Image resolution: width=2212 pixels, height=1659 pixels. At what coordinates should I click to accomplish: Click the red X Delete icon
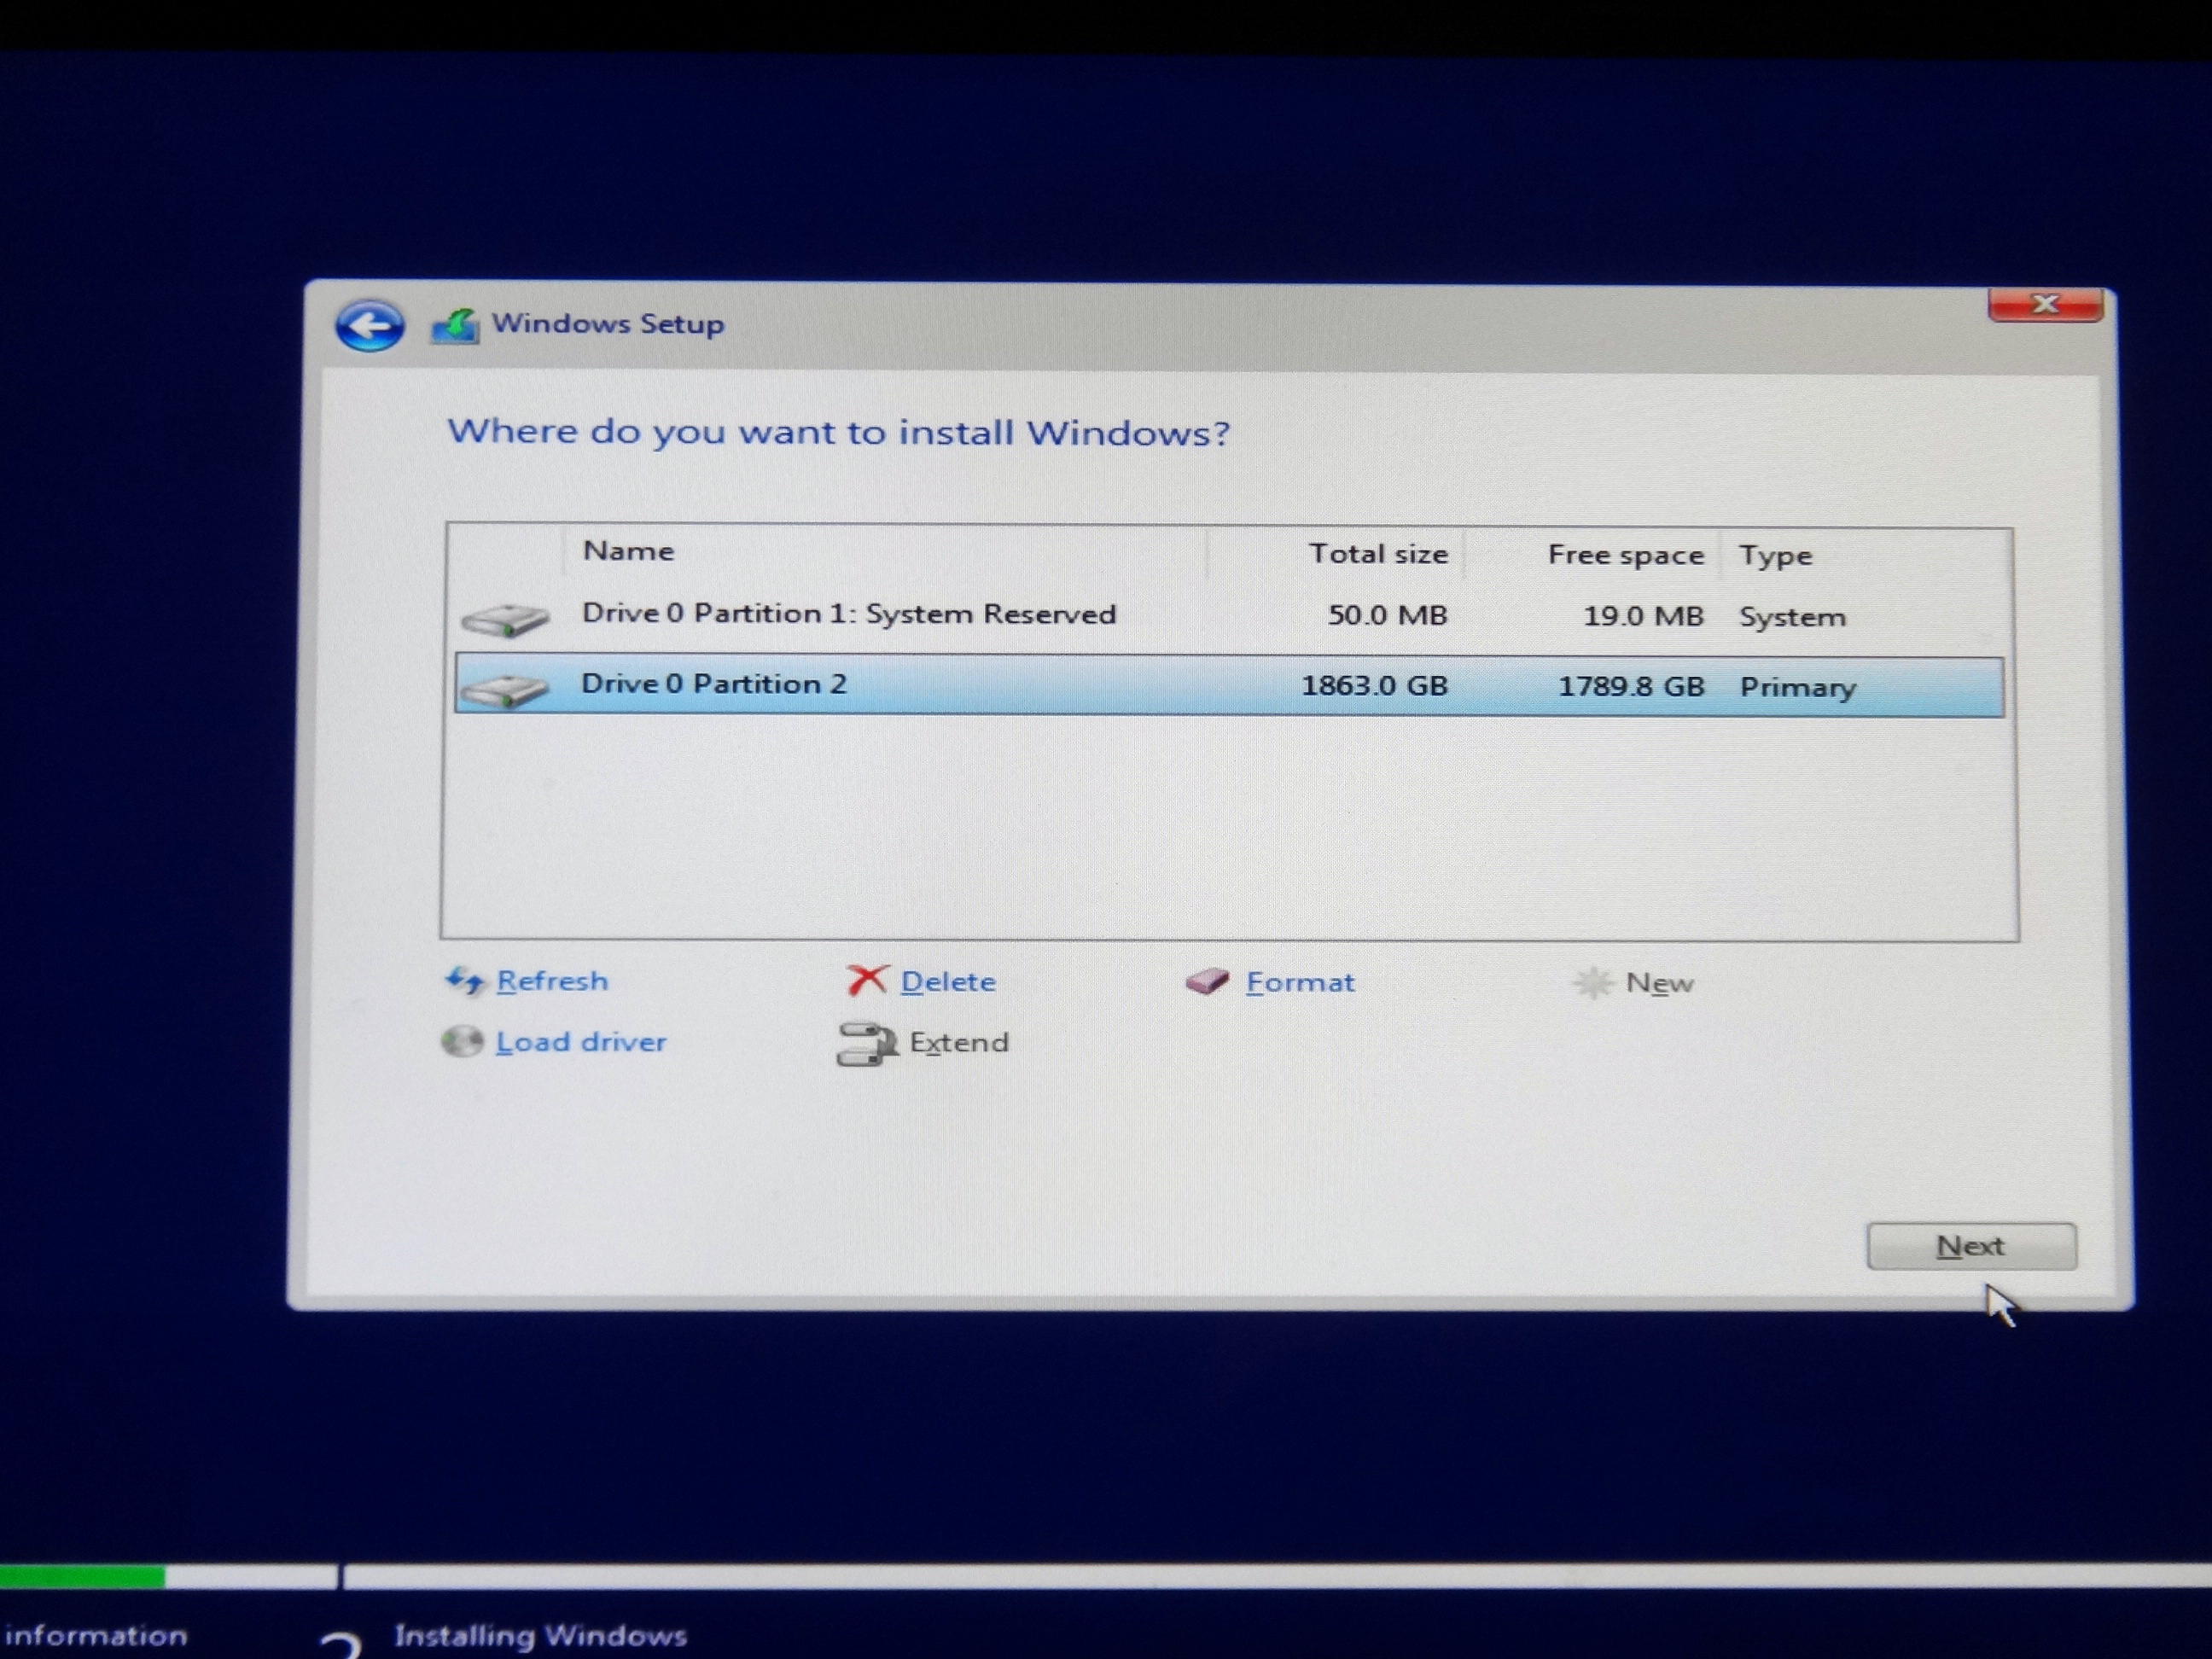pos(867,980)
